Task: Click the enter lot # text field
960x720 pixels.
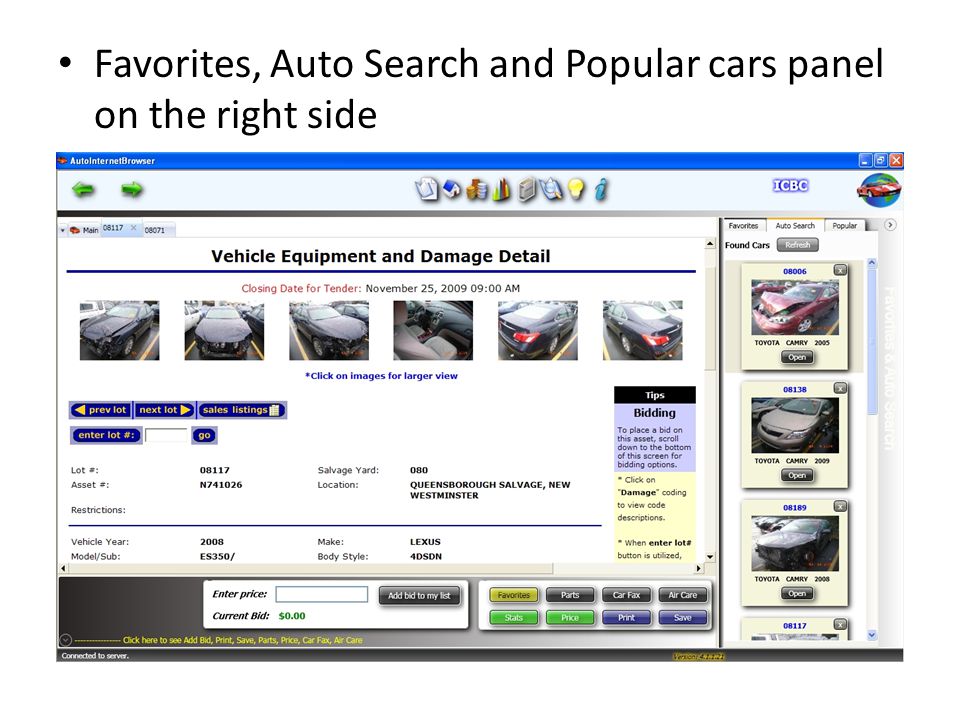Action: tap(166, 435)
